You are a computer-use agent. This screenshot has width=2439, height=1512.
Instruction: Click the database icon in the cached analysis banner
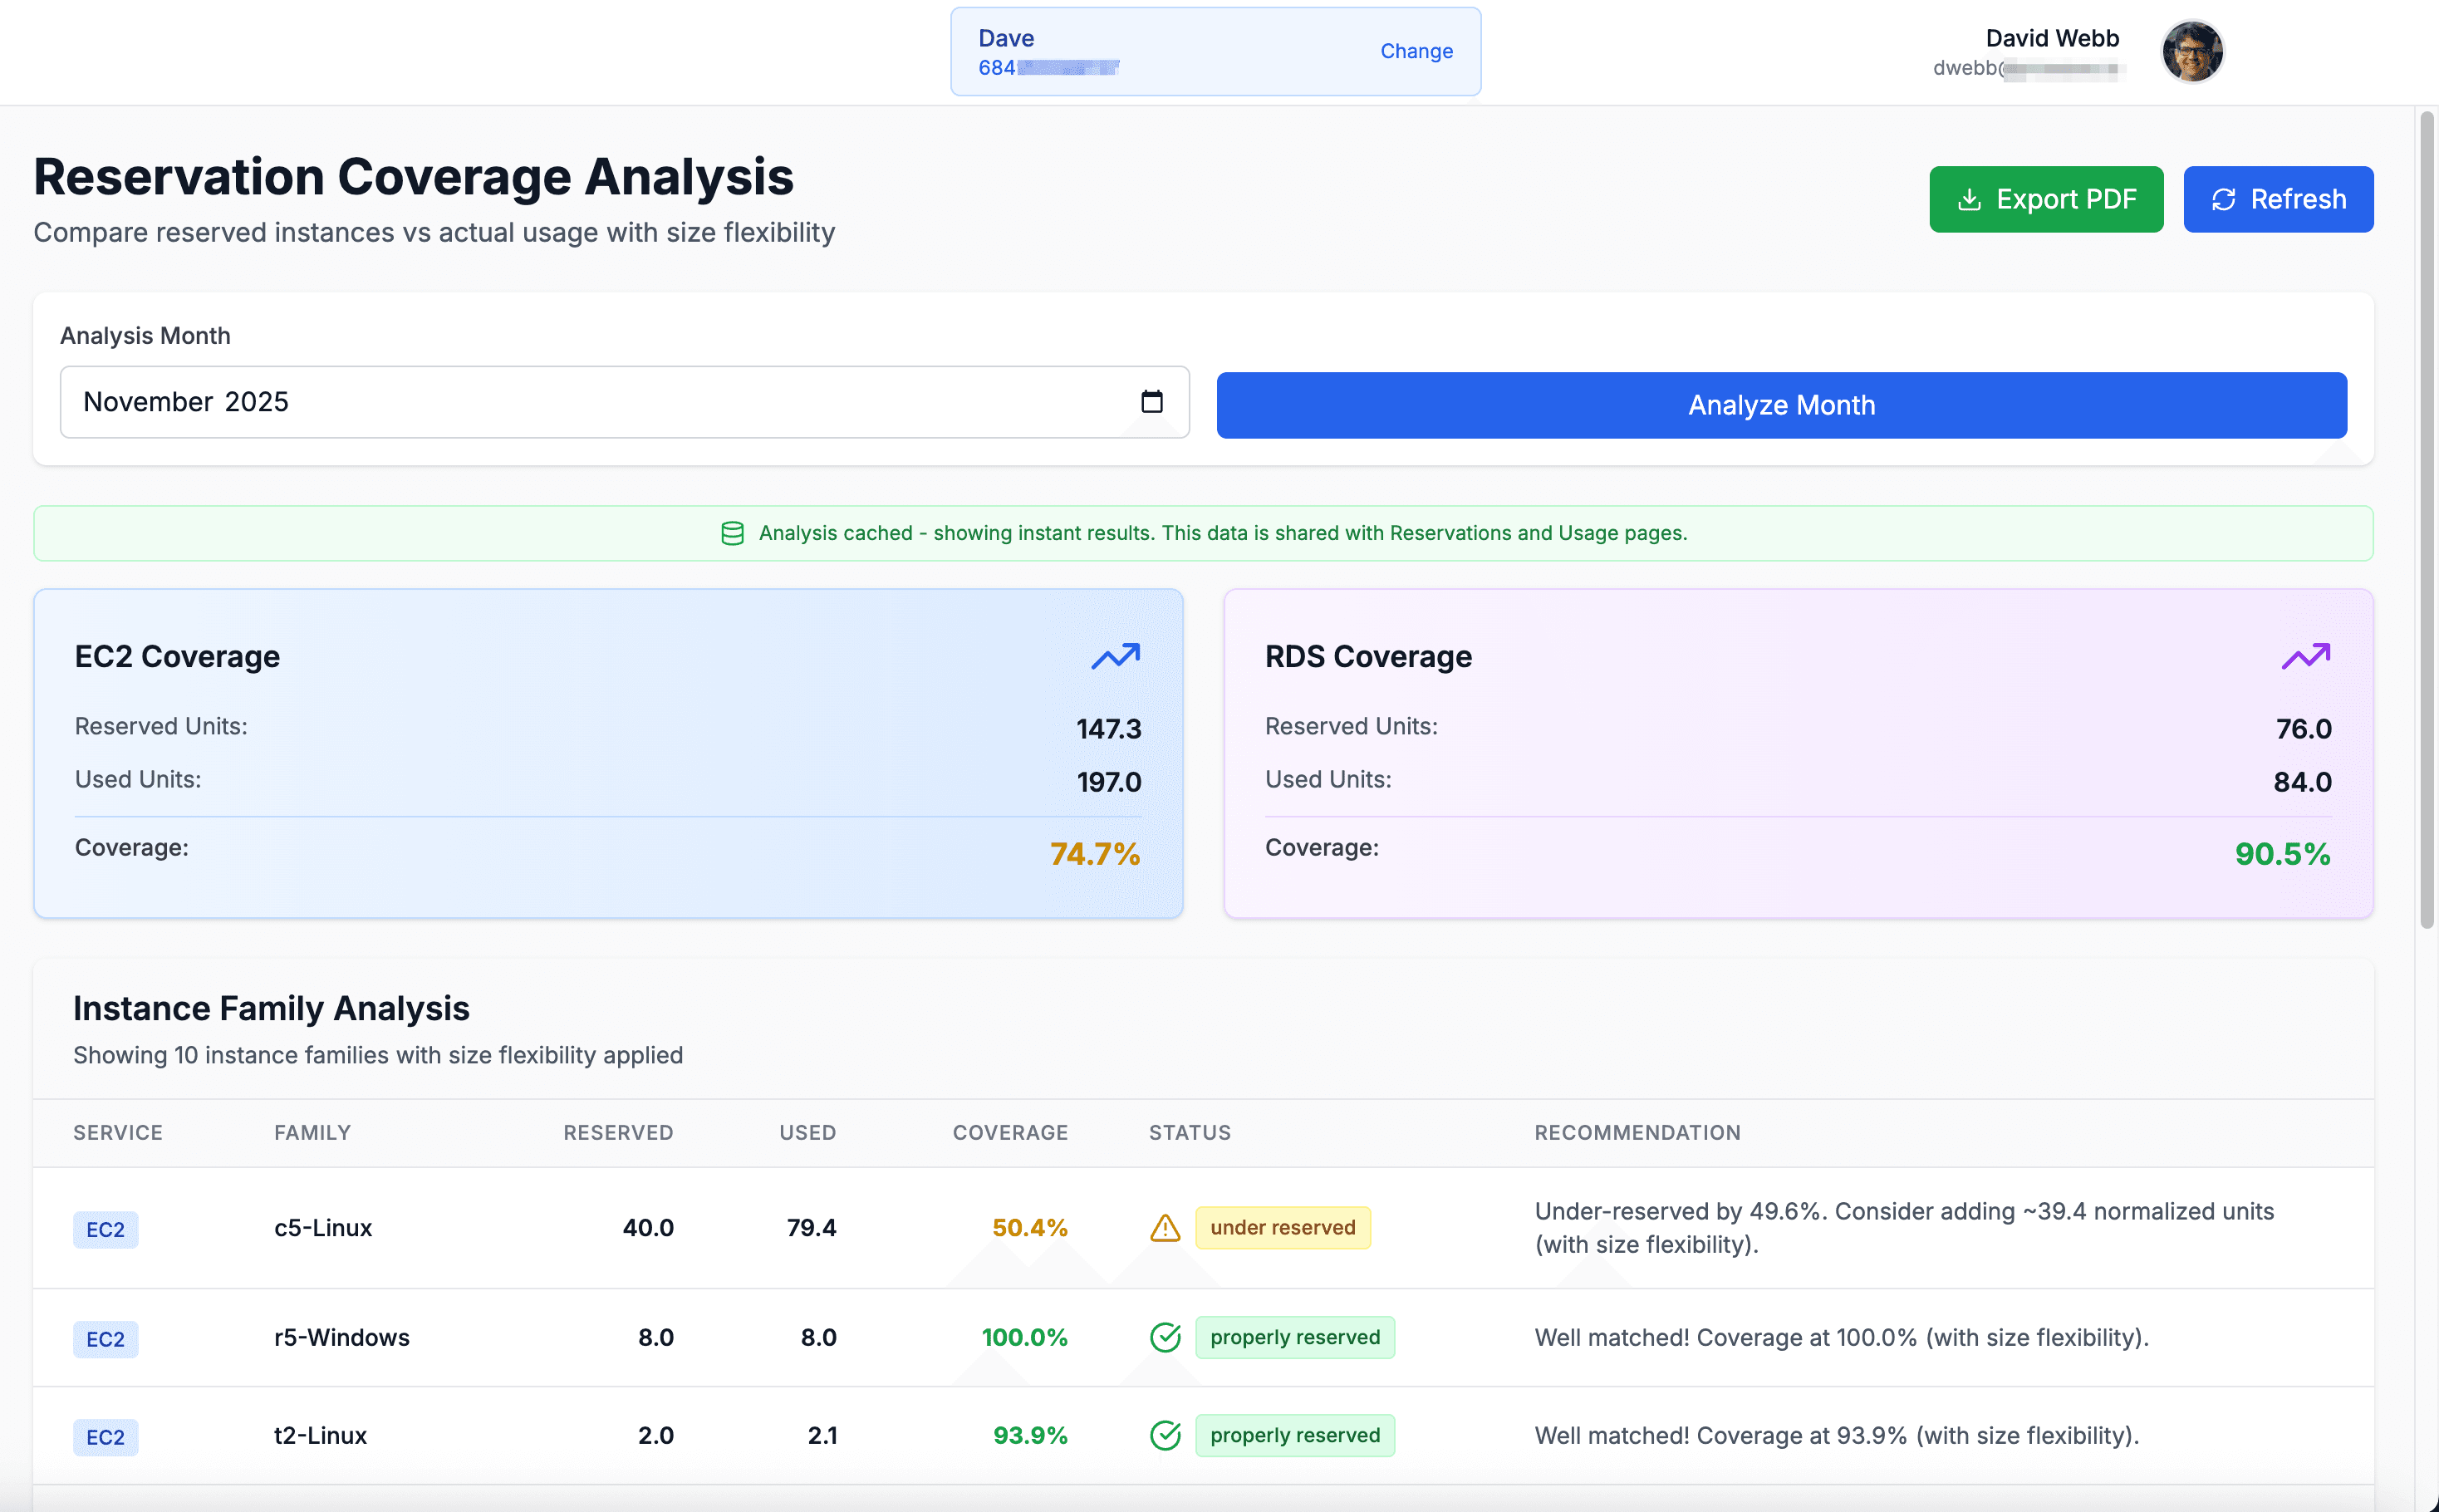[733, 533]
